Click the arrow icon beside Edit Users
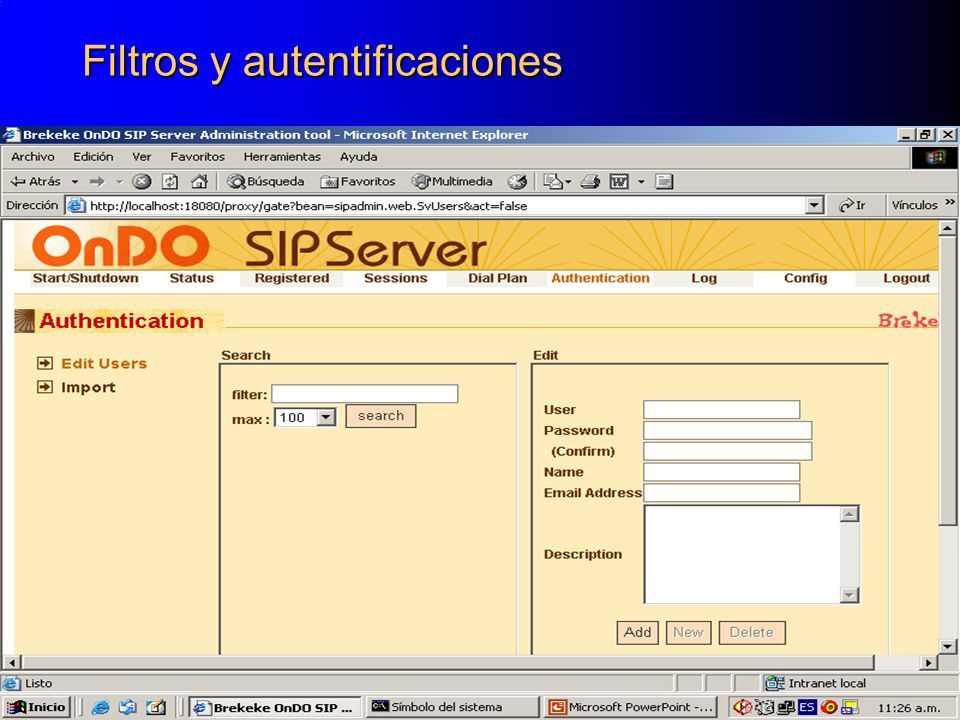 (45, 363)
